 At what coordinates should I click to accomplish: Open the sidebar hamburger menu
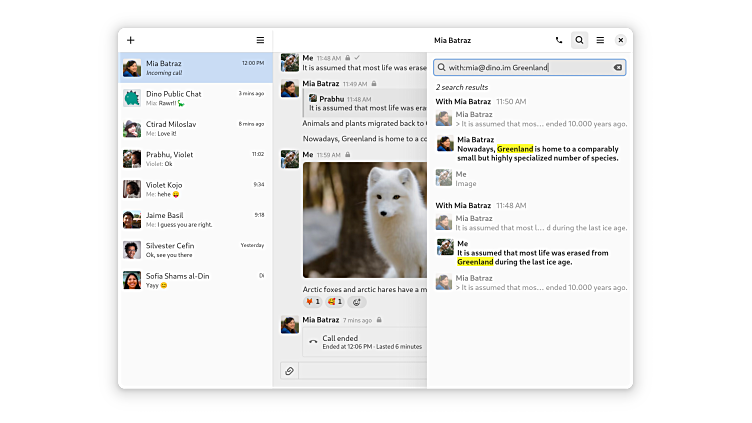(x=260, y=40)
